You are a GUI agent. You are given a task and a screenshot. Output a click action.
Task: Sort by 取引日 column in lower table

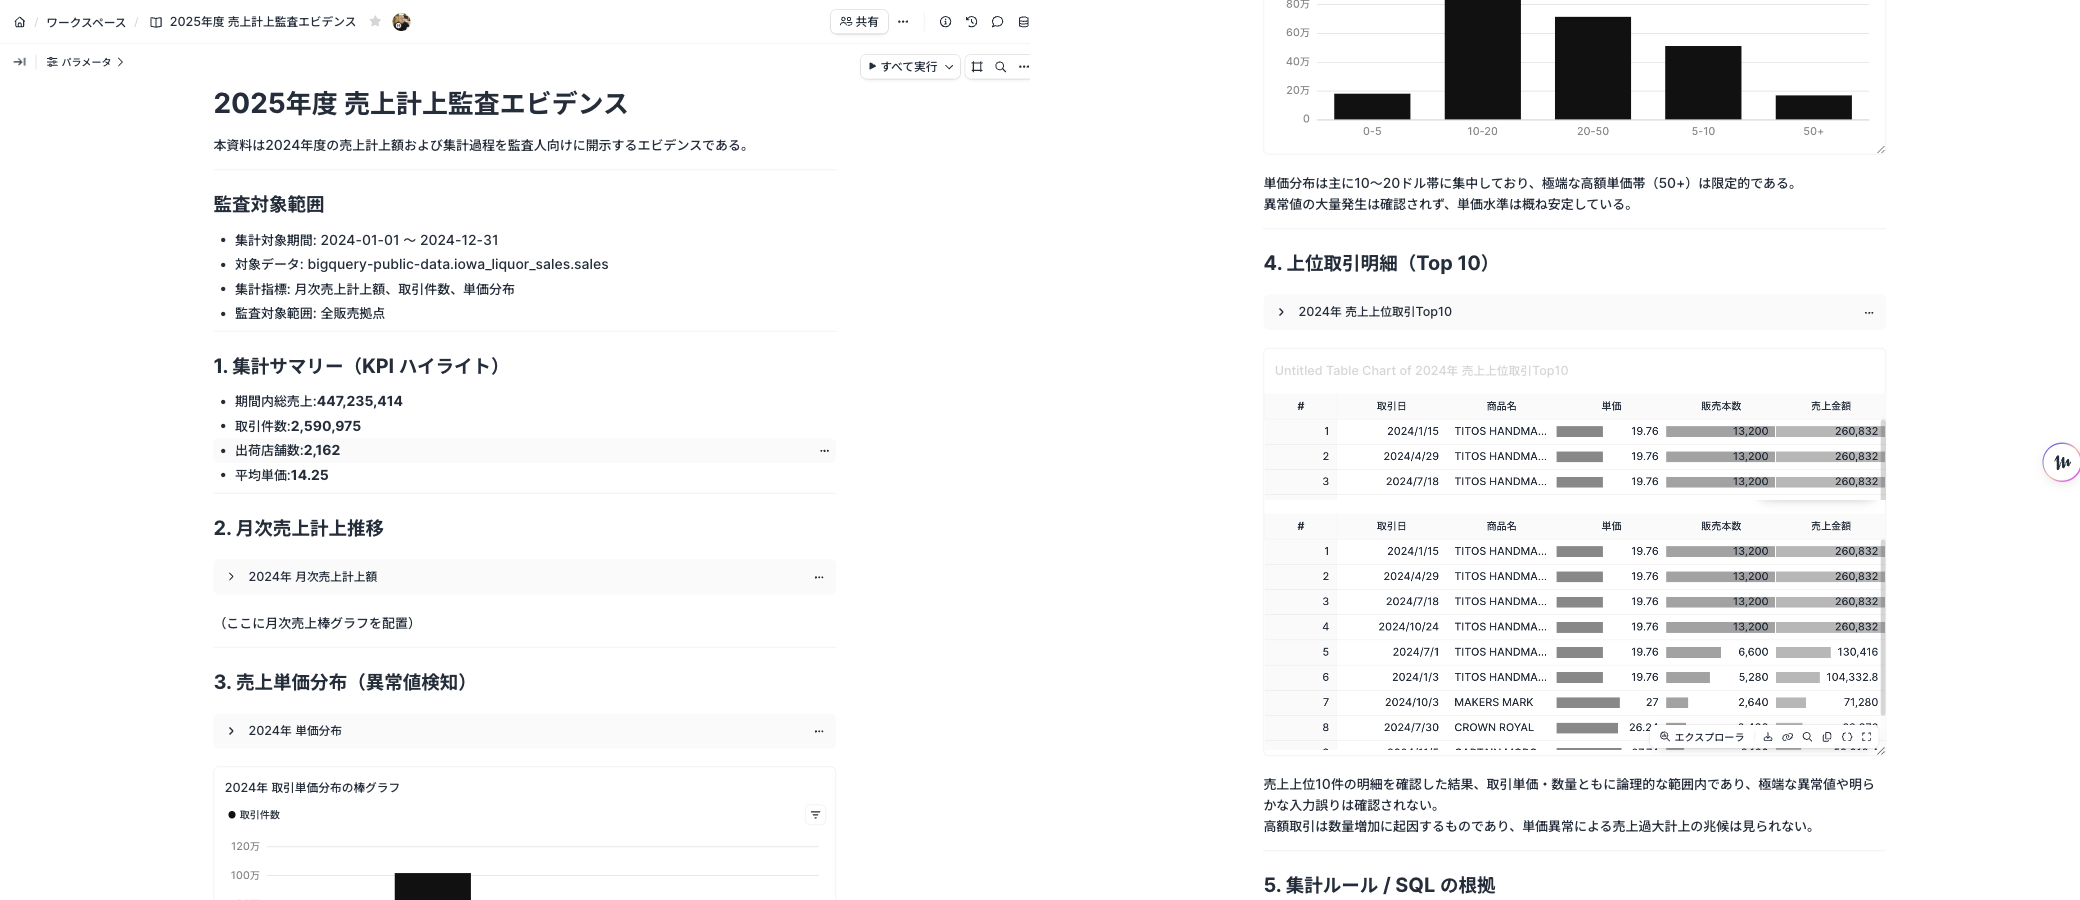pyautogui.click(x=1391, y=526)
